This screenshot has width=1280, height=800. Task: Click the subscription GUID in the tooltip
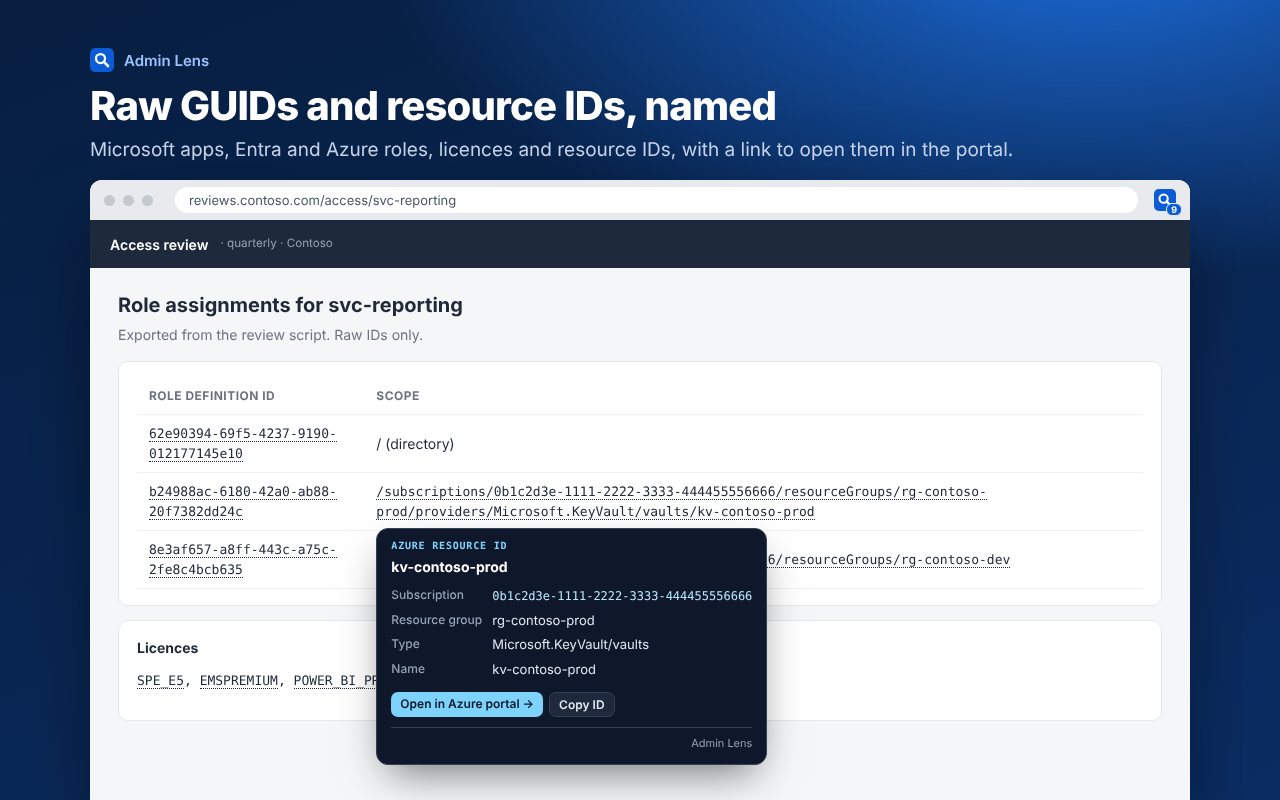pos(622,595)
